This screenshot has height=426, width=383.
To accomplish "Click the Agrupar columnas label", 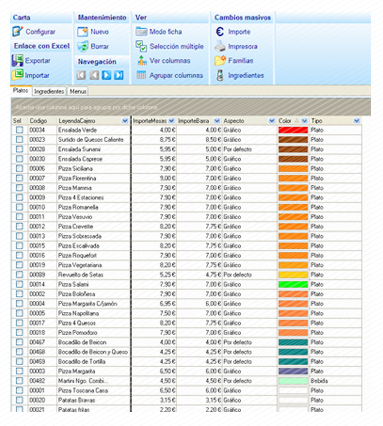I will click(x=176, y=75).
